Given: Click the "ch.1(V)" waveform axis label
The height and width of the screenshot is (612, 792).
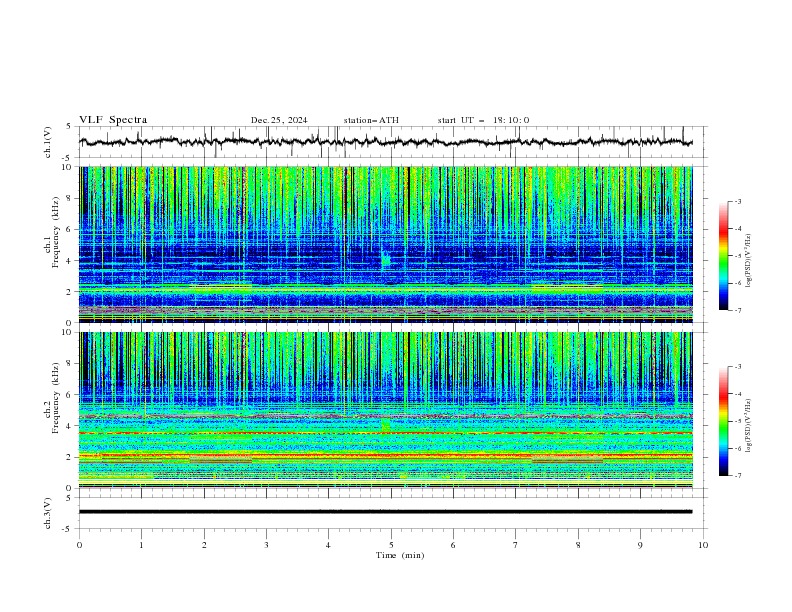Looking at the screenshot, I should (x=48, y=142).
